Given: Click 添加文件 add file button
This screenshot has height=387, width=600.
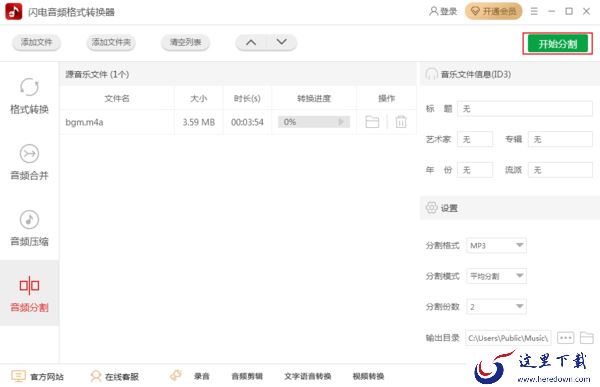Looking at the screenshot, I should (x=36, y=42).
